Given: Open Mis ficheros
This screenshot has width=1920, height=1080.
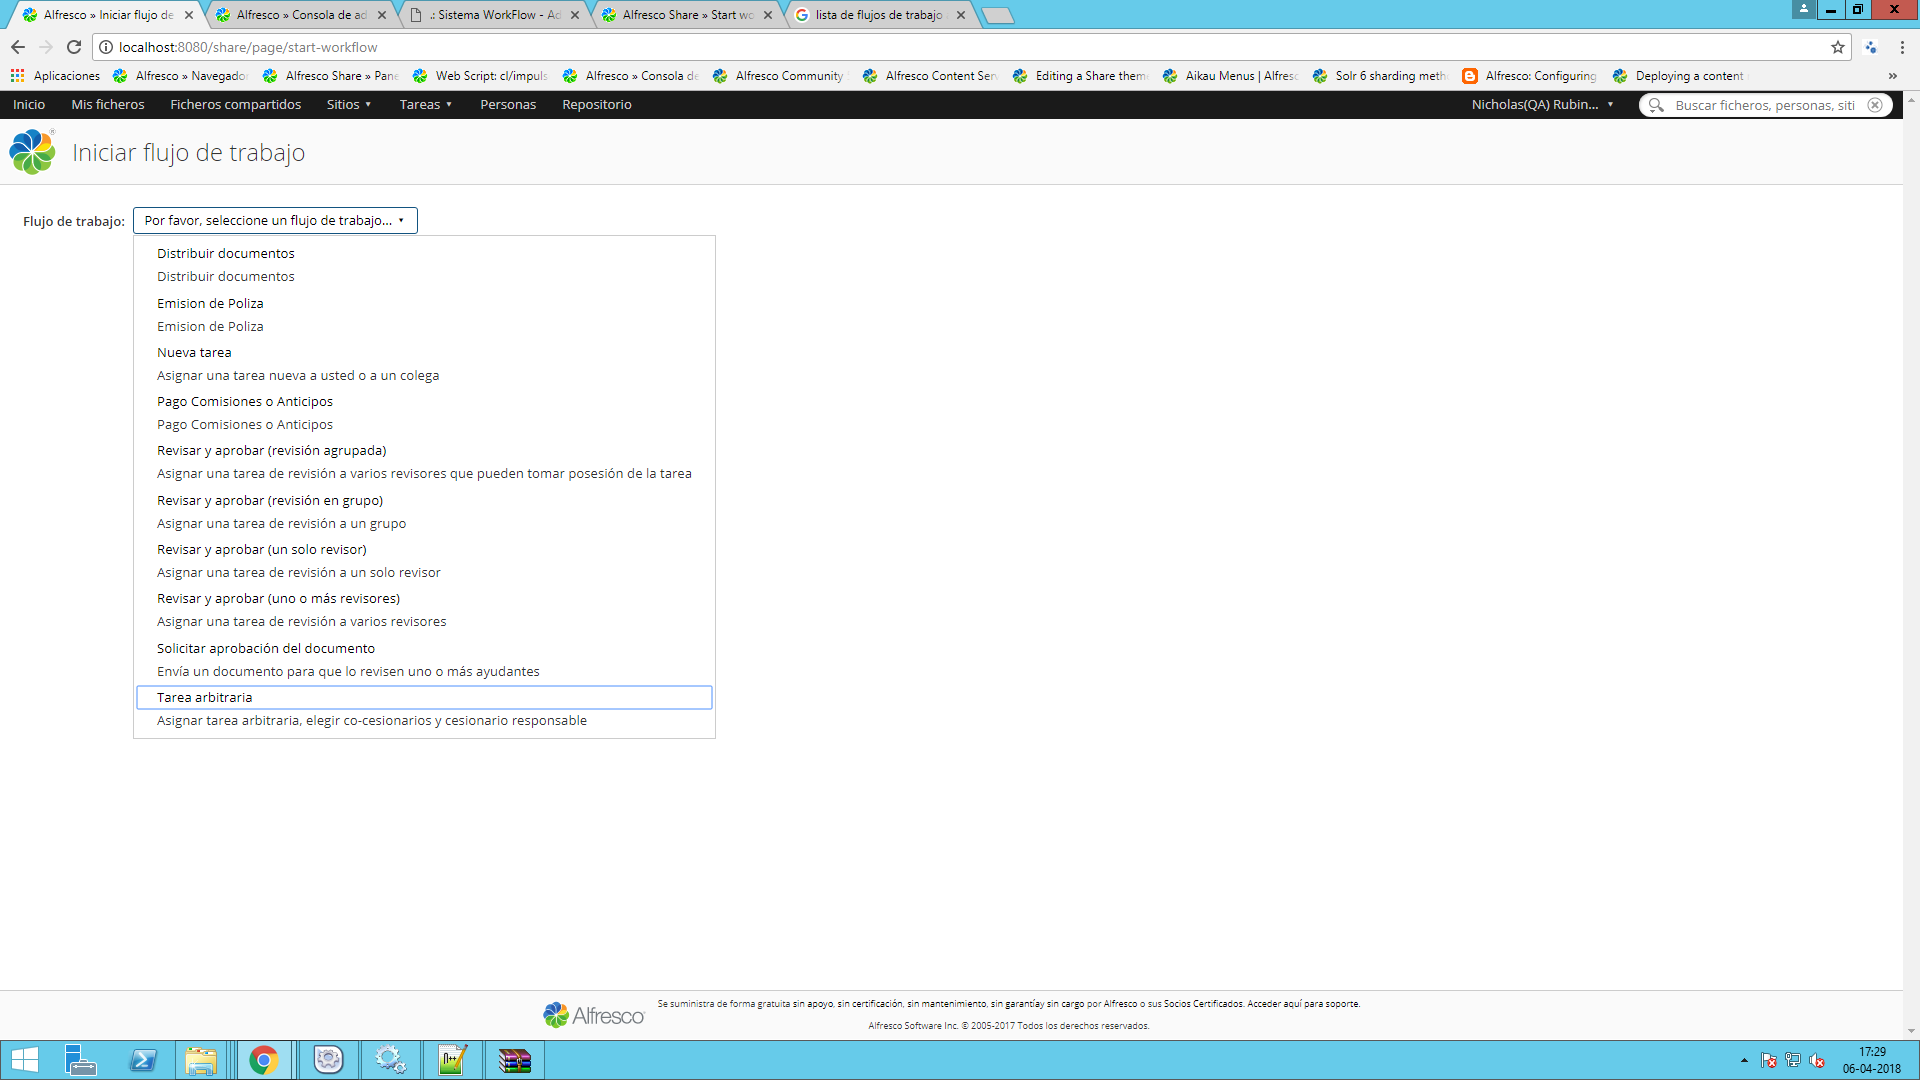Looking at the screenshot, I should (108, 104).
